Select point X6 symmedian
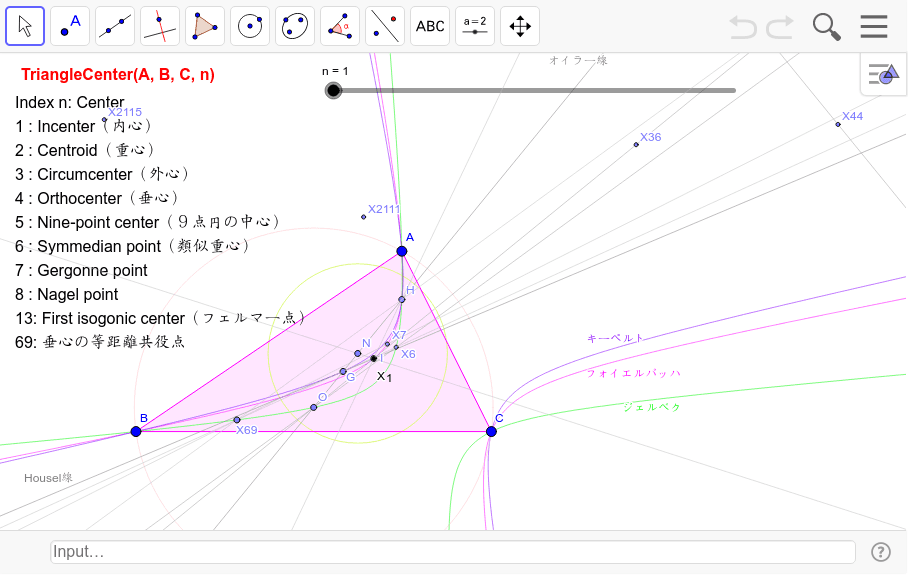The height and width of the screenshot is (575, 908). (396, 347)
